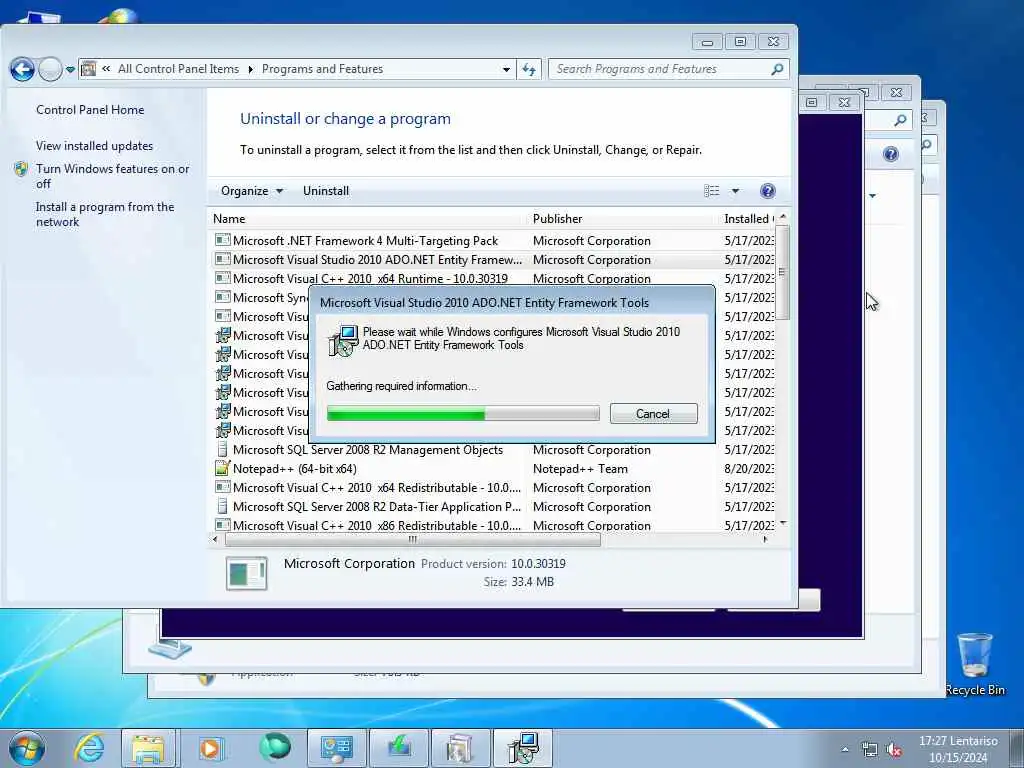Screen dimensions: 1024x768
Task: Click the Refresh button in address bar
Action: pyautogui.click(x=529, y=69)
